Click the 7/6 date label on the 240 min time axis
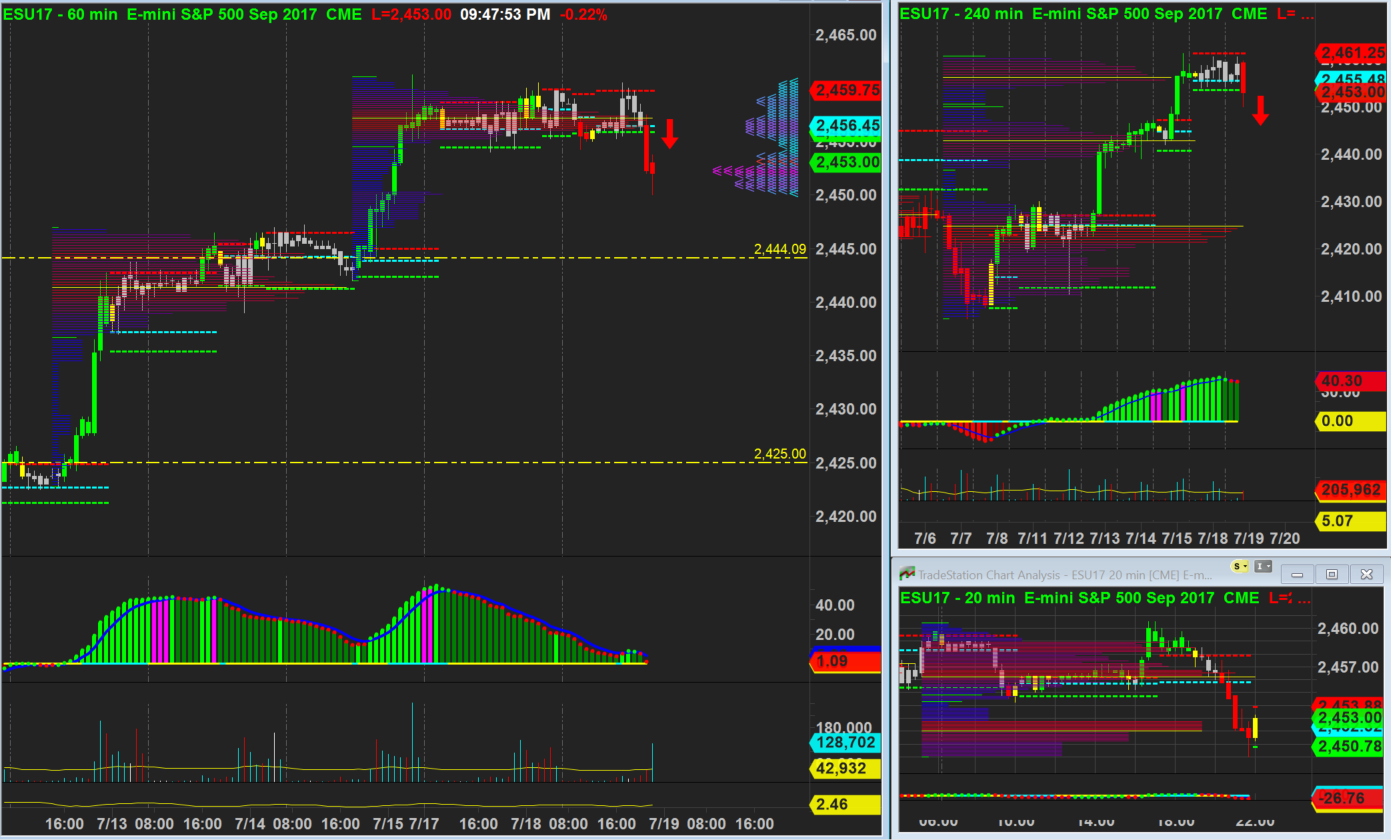1391x840 pixels. click(925, 538)
